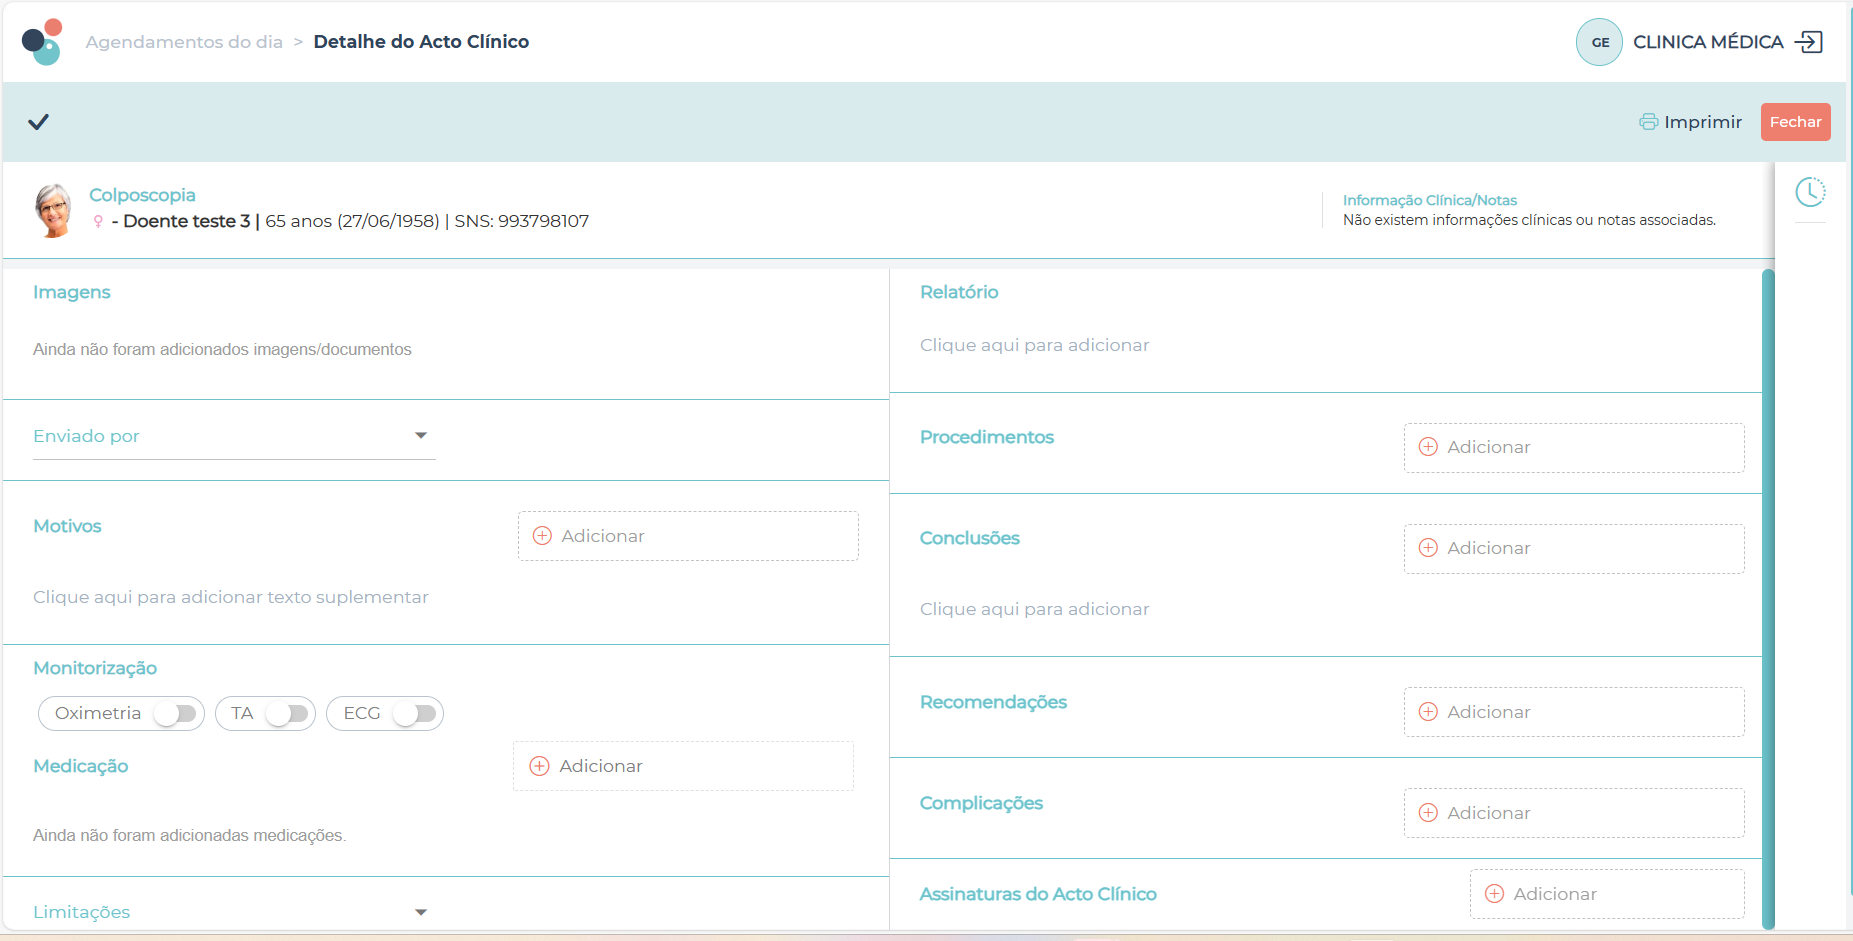The image size is (1853, 941).
Task: Go back to Agendamentos do dia breadcrumb
Action: (x=184, y=42)
